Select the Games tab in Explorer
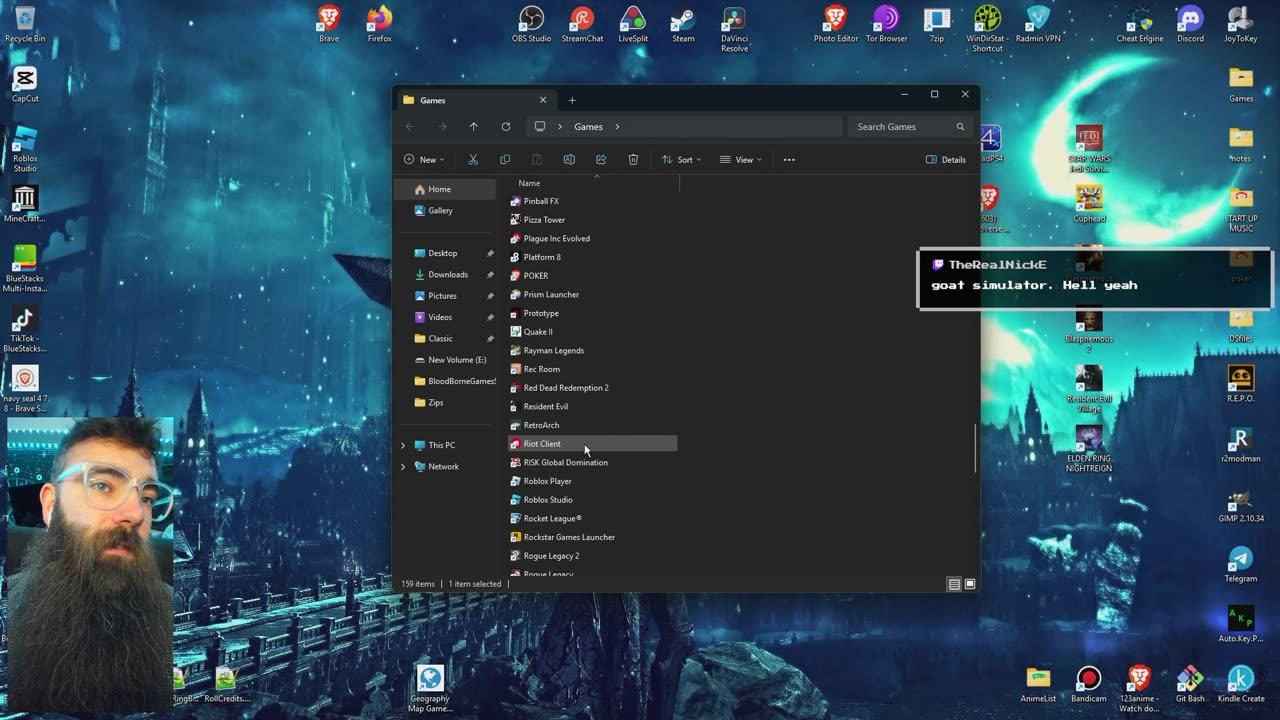This screenshot has height=720, width=1280. pos(474,100)
